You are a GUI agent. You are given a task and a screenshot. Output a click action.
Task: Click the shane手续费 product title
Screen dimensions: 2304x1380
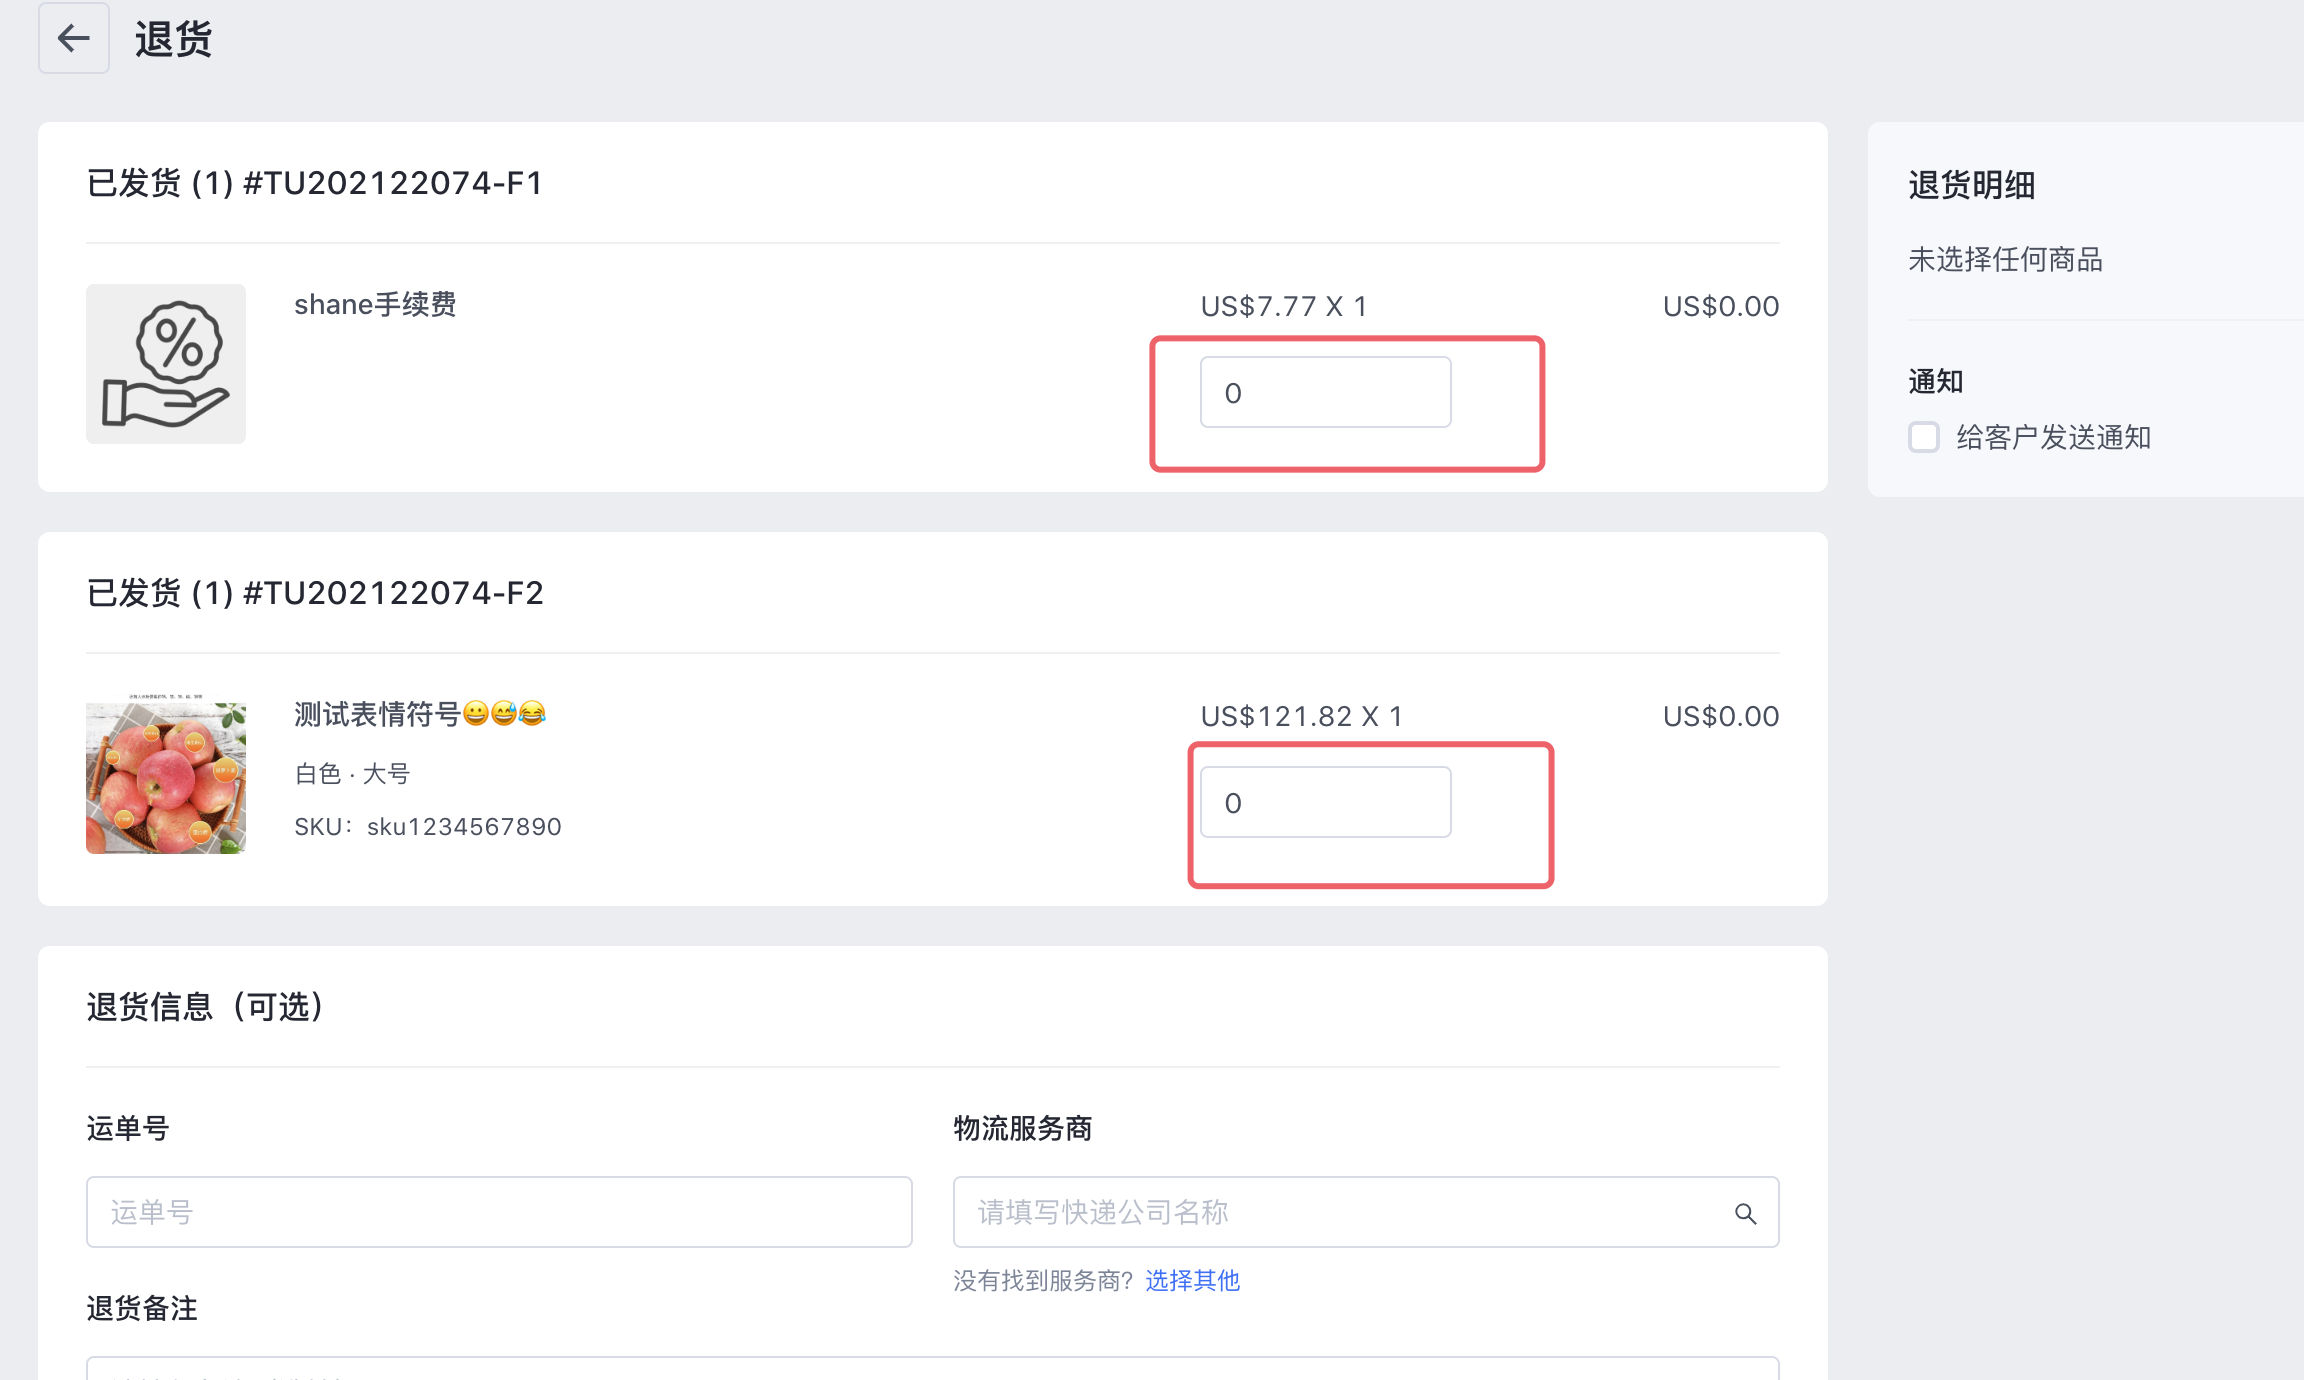pyautogui.click(x=375, y=304)
